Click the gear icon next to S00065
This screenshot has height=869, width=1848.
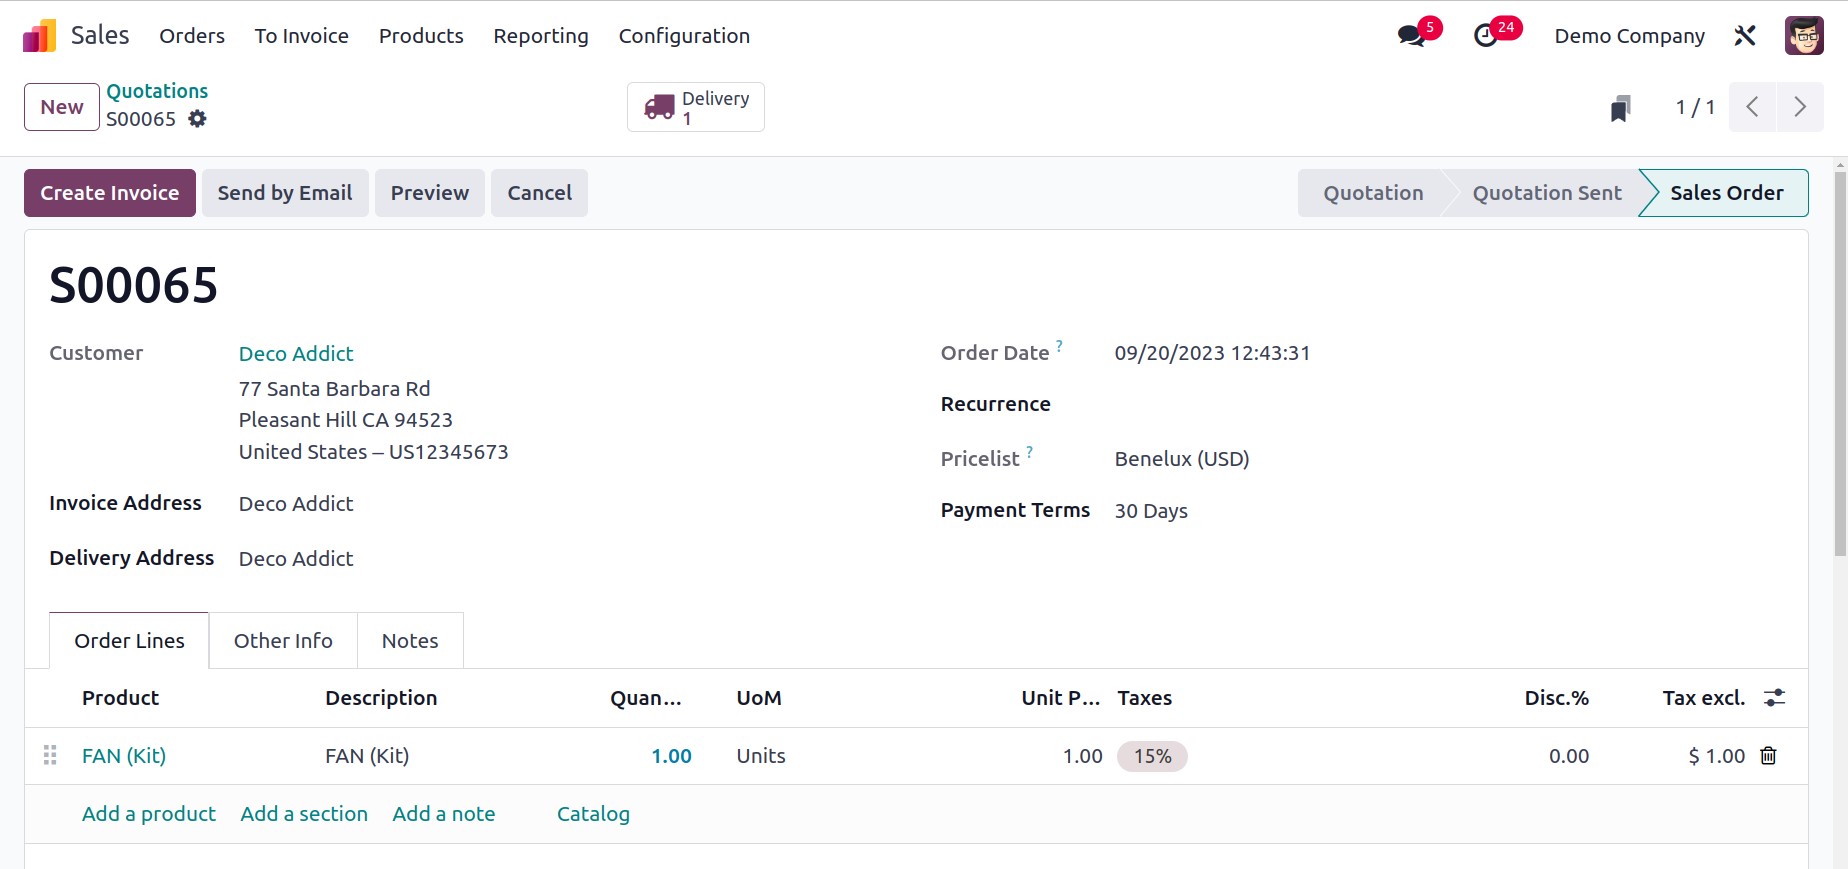(x=198, y=119)
